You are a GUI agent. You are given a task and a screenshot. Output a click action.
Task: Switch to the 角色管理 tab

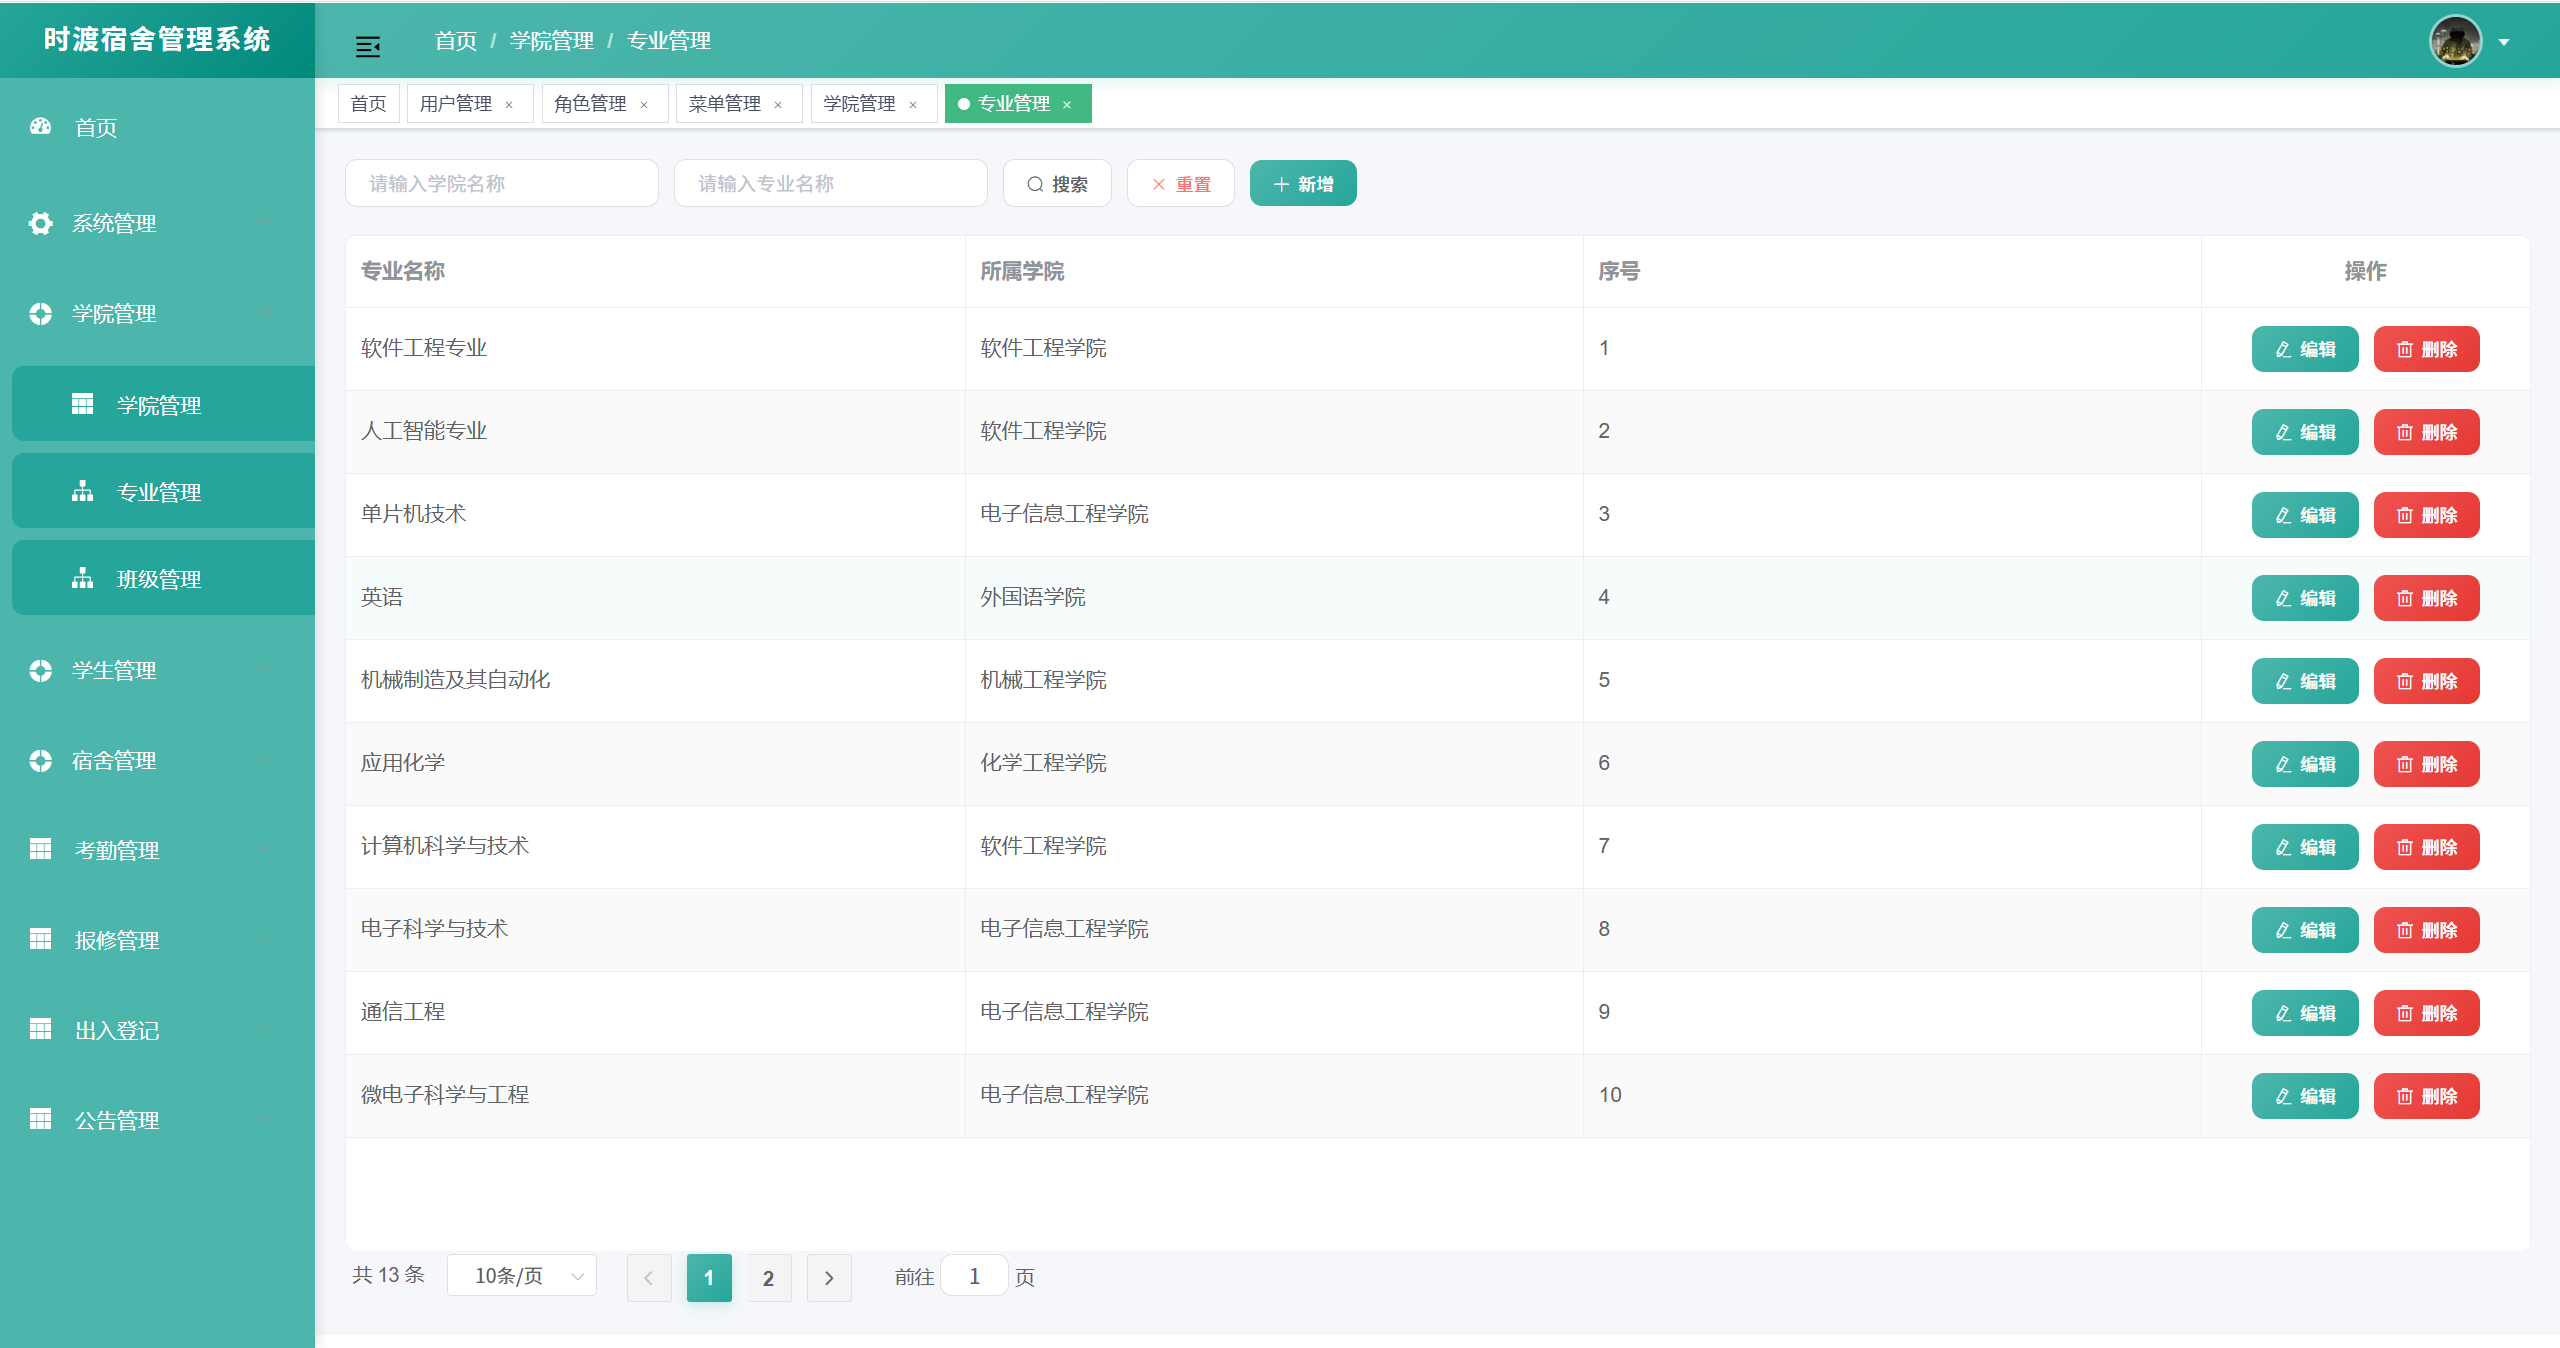(590, 104)
